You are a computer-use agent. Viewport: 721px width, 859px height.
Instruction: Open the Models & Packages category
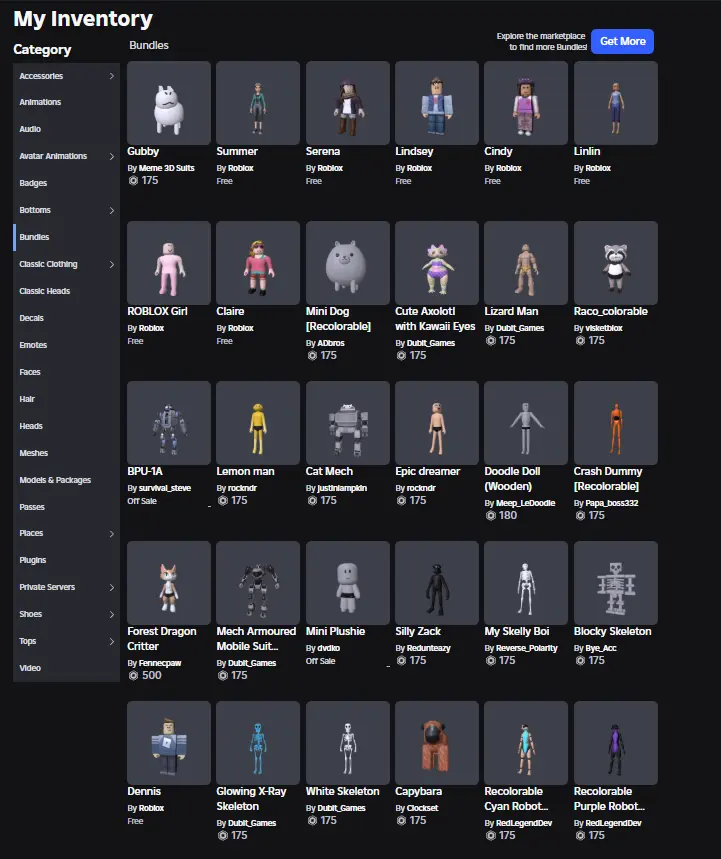pyautogui.click(x=66, y=480)
